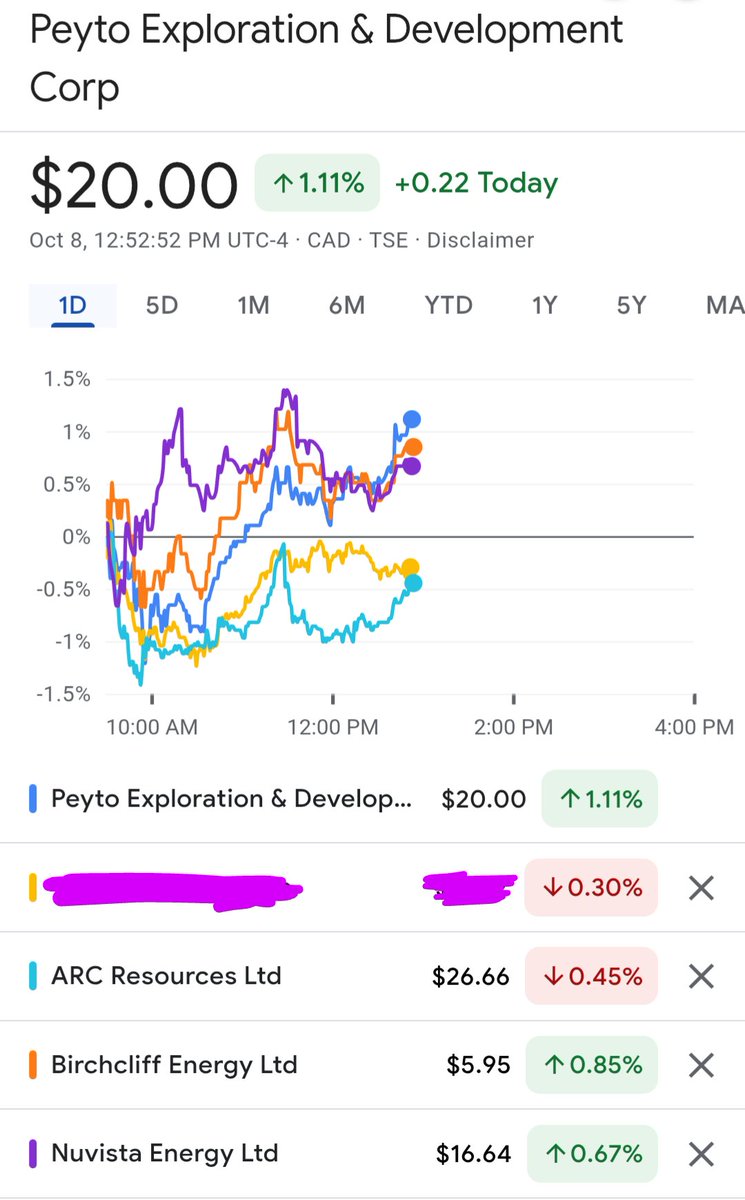Click the blue Peyto endpoint dot on chart
745x1200 pixels.
coord(412,420)
